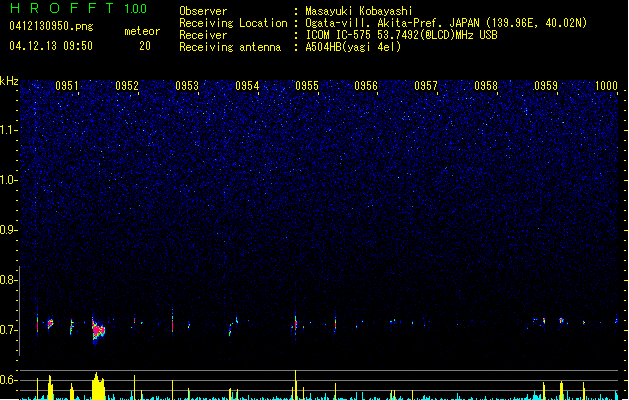Click the ICOM IC-575 receiver text

(401, 35)
